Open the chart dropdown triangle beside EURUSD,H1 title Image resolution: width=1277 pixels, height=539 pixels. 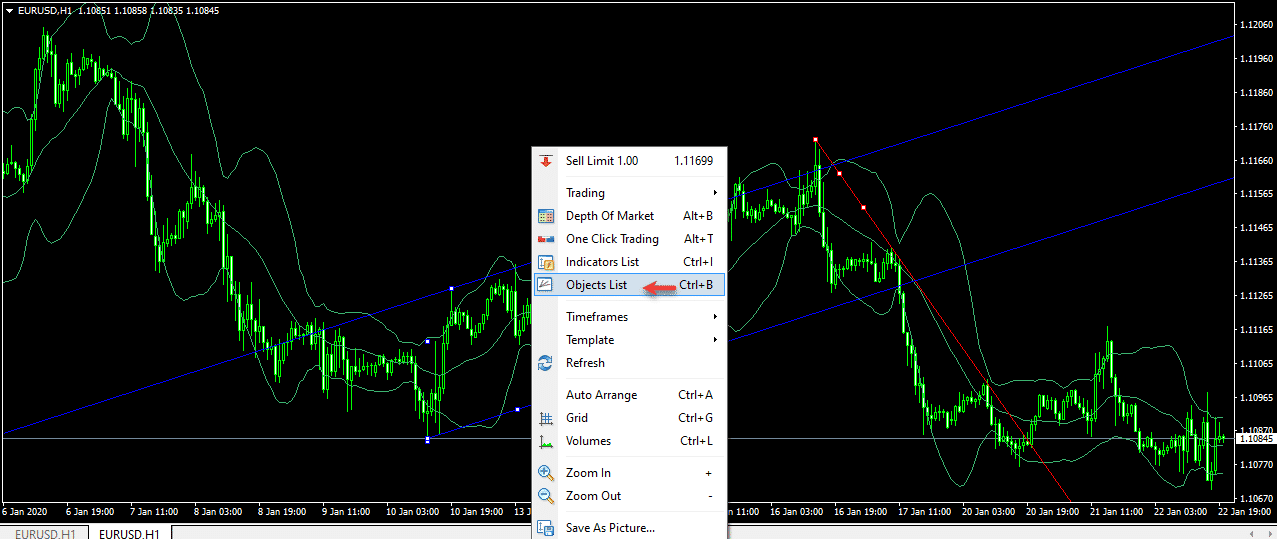coord(9,10)
